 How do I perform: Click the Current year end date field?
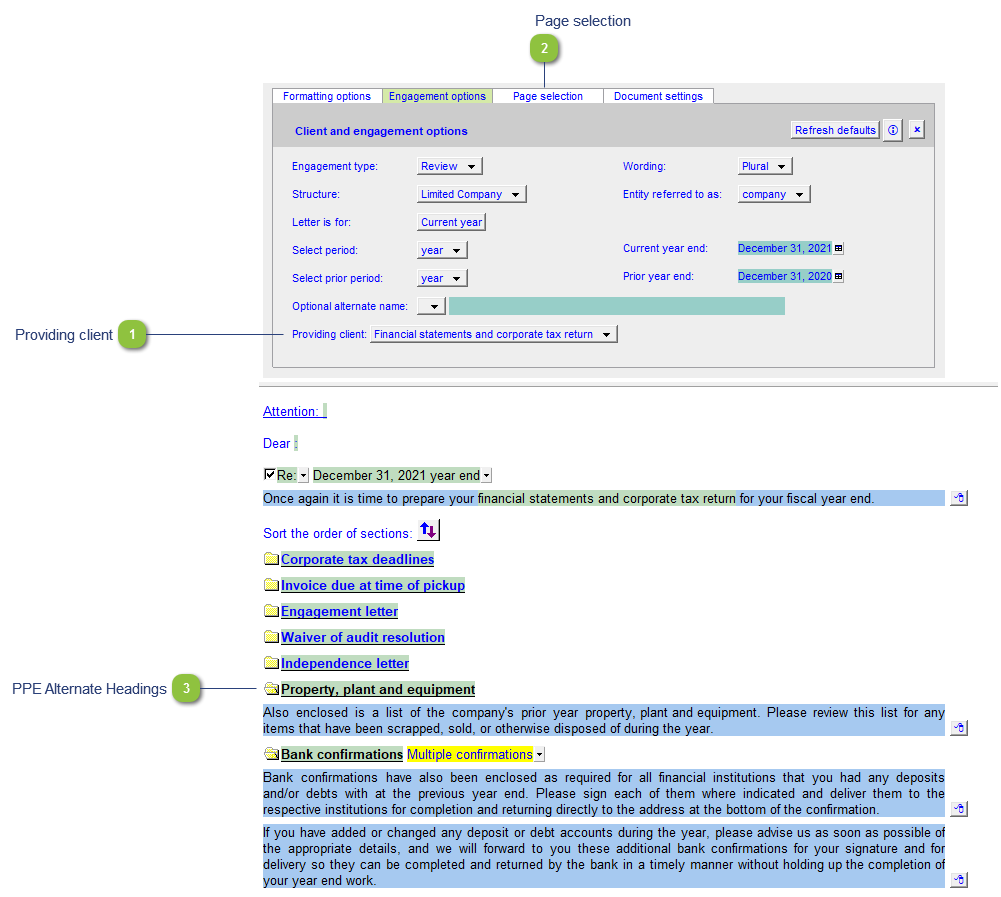(785, 248)
